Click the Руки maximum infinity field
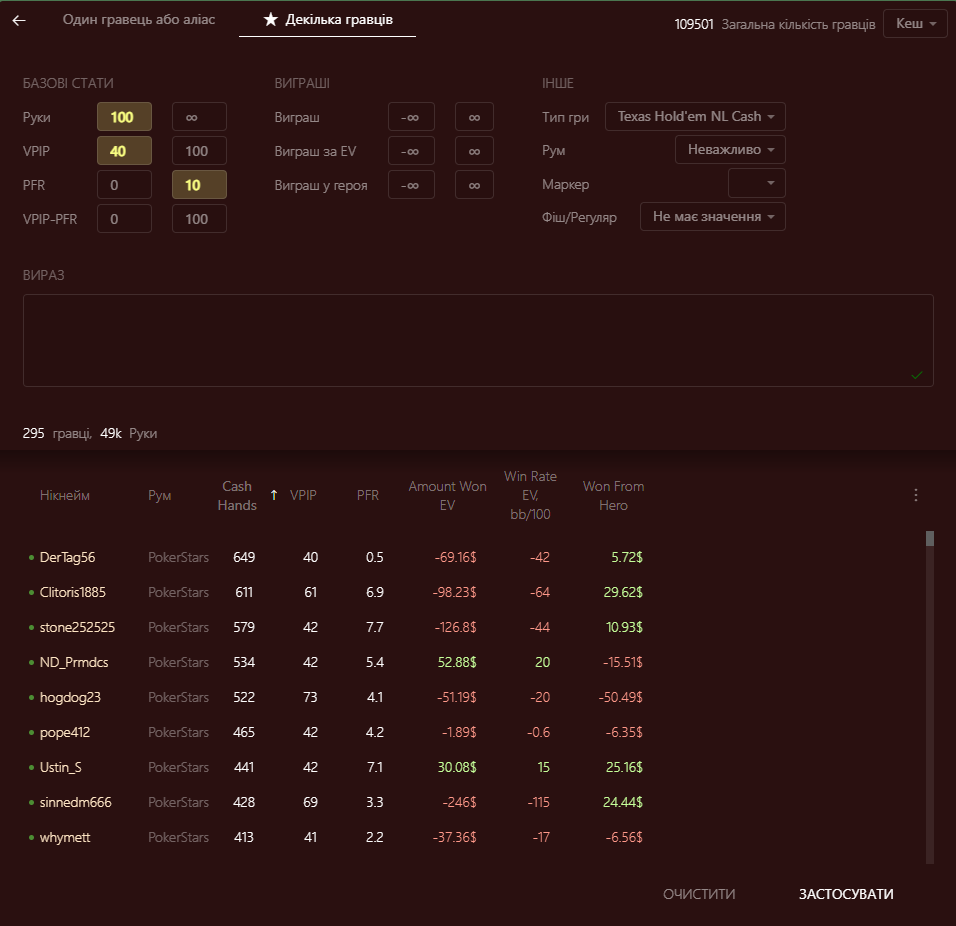This screenshot has width=956, height=926. point(199,117)
